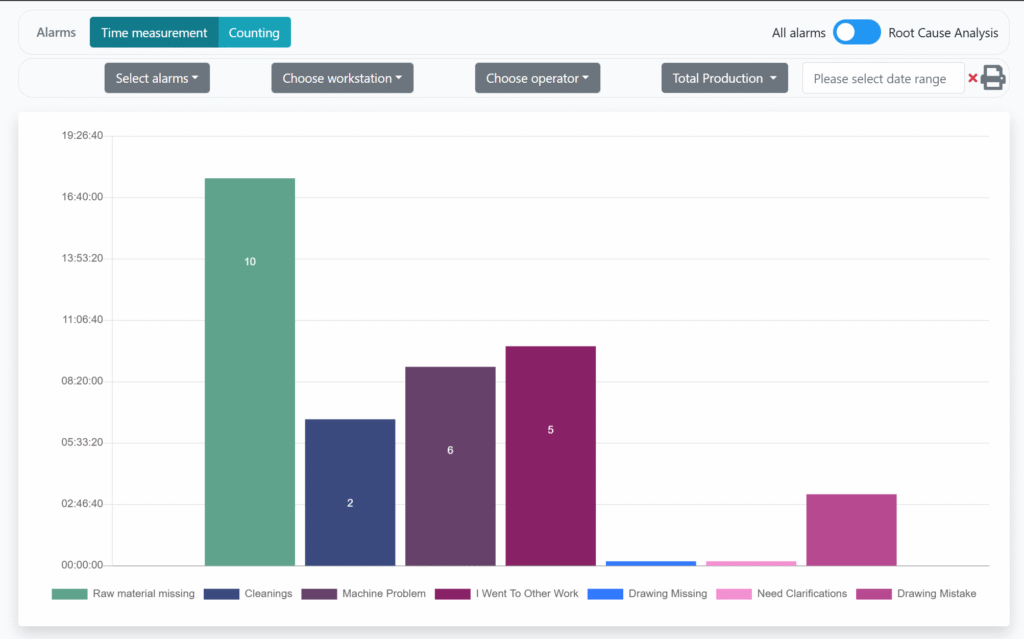Screen dimensions: 1024x639
Task: Click the date range input field
Action: 882,78
